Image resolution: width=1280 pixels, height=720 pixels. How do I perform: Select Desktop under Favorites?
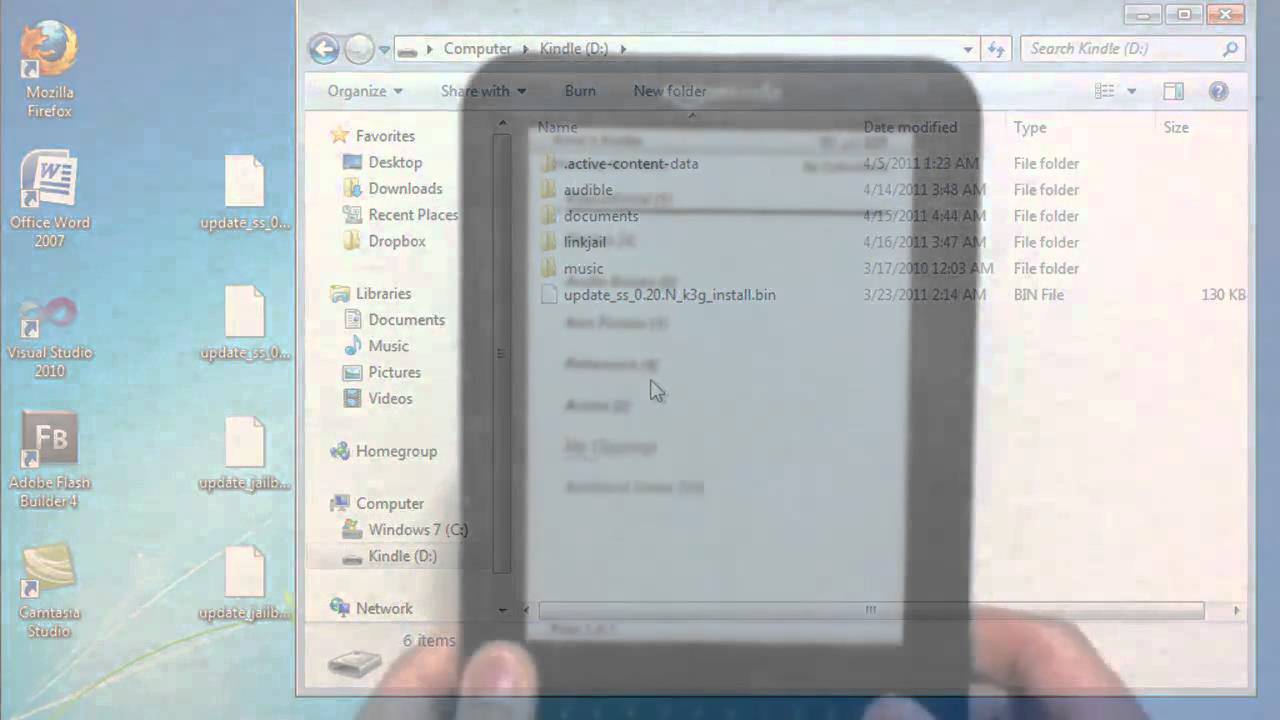tap(395, 162)
